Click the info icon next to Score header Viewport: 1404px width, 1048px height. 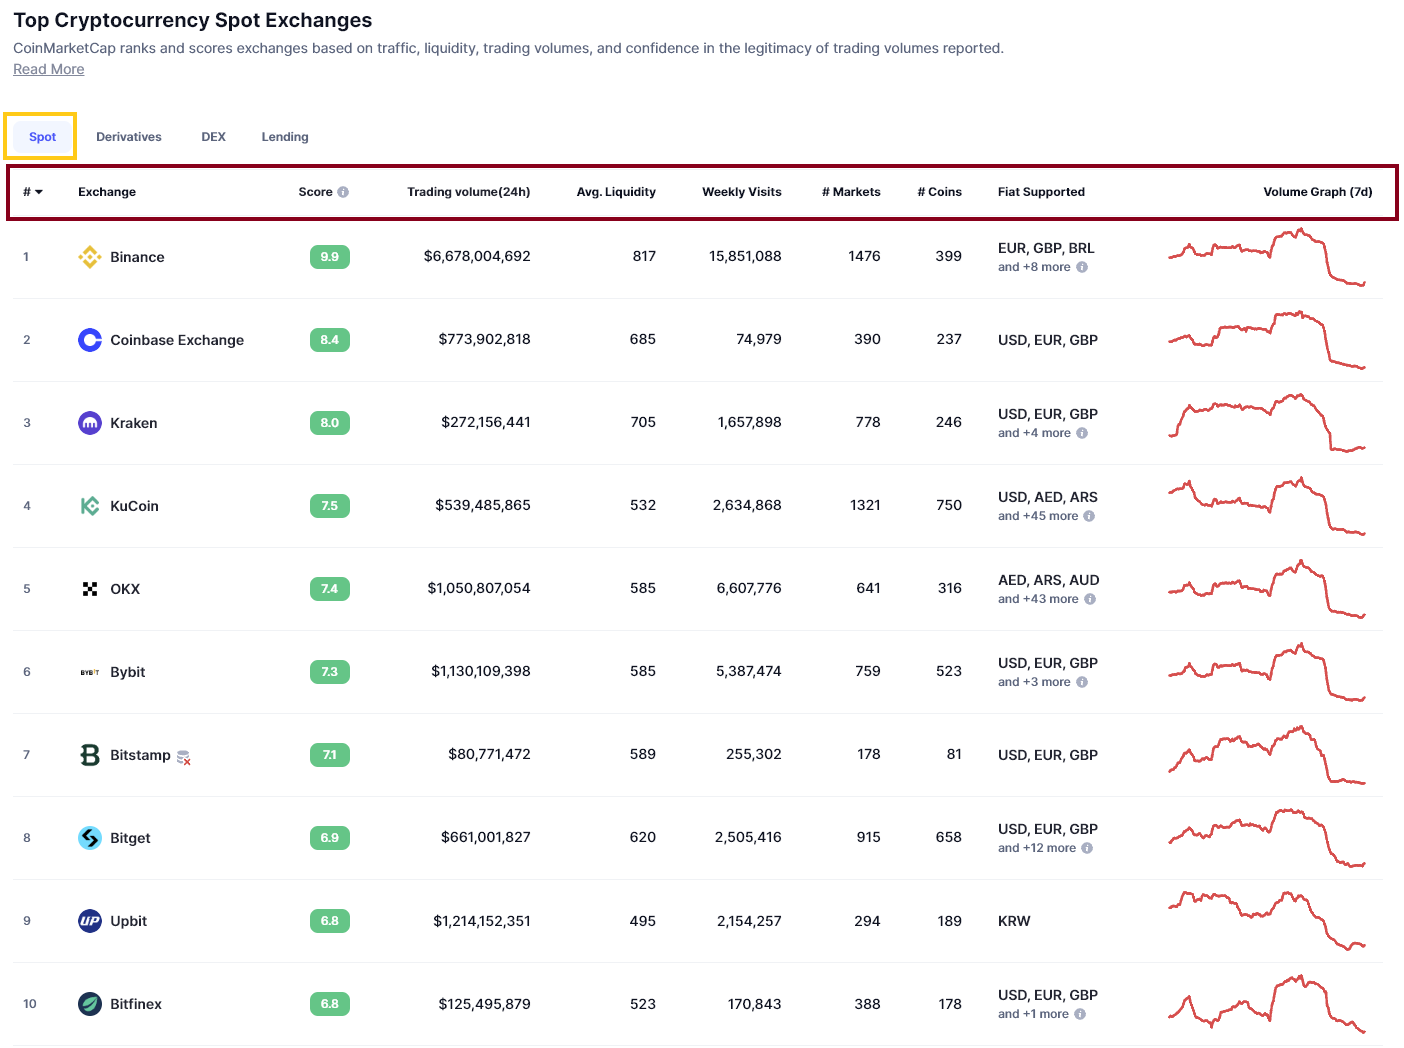pyautogui.click(x=343, y=192)
